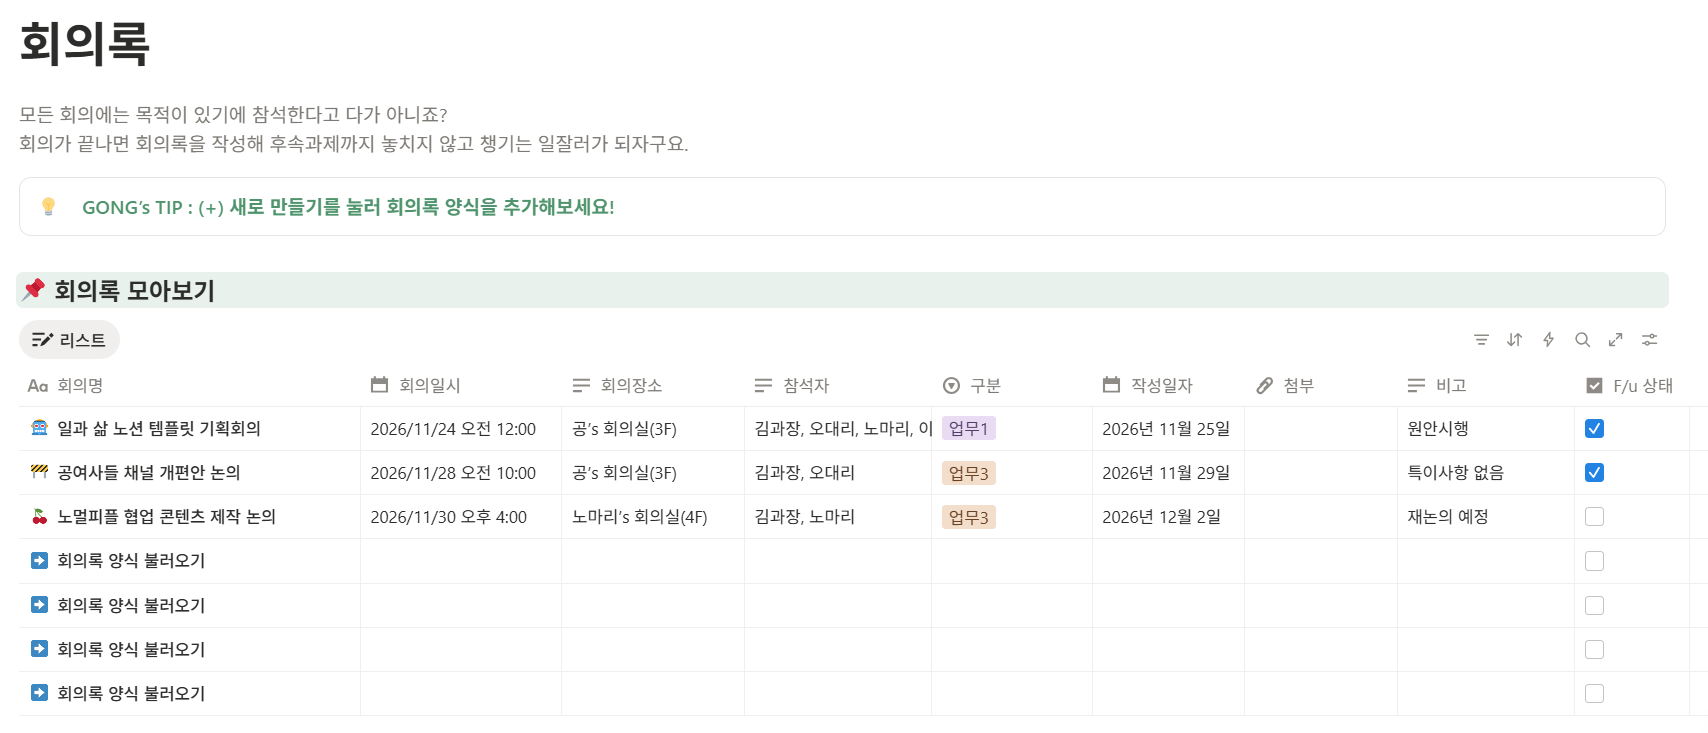Click the database search magnifier icon
Viewport: 1708px width, 733px height.
[x=1582, y=340]
